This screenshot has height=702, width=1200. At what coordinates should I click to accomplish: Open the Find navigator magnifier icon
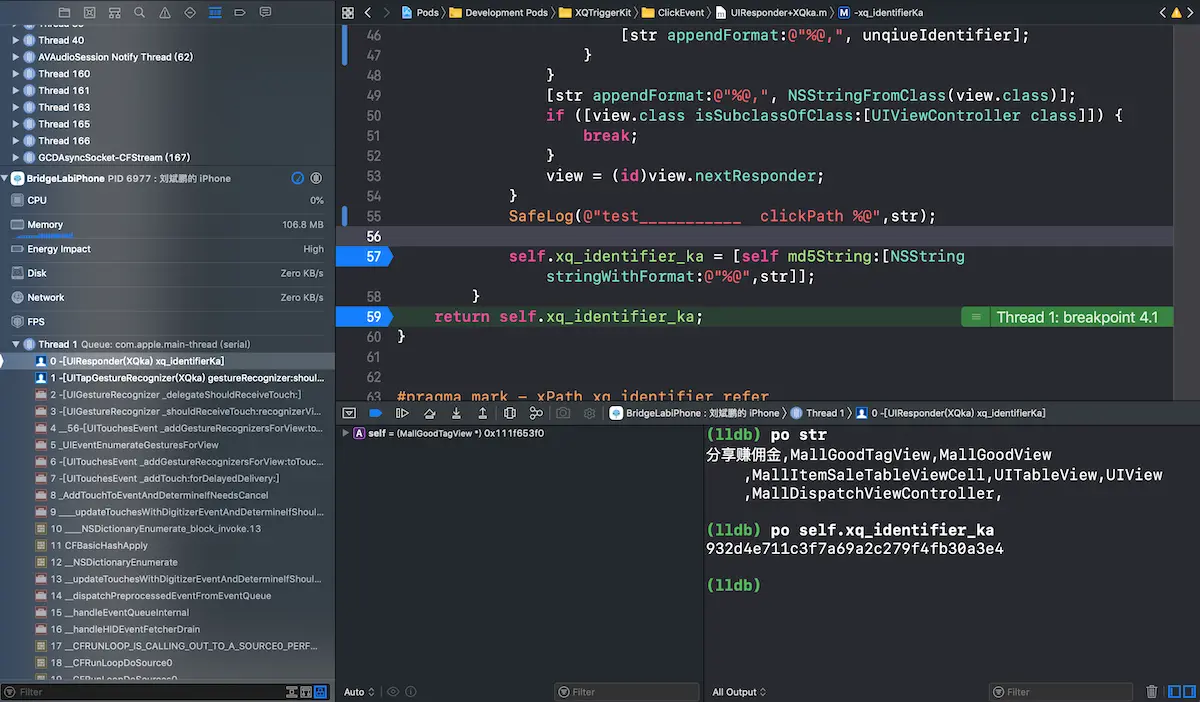click(x=139, y=13)
